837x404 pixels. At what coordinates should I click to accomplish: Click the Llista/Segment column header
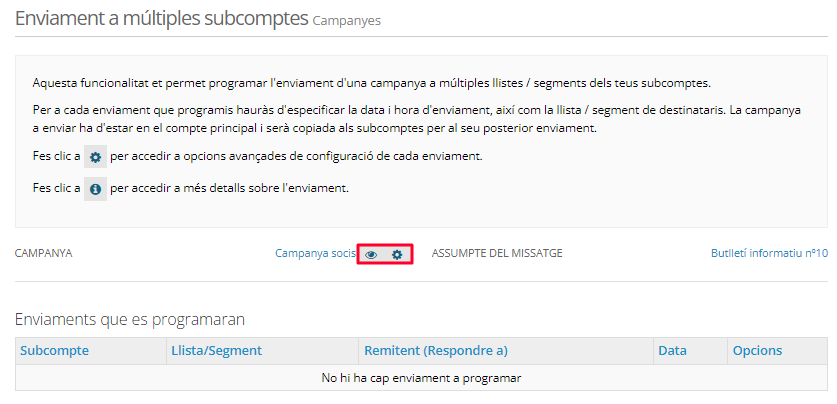pos(216,350)
